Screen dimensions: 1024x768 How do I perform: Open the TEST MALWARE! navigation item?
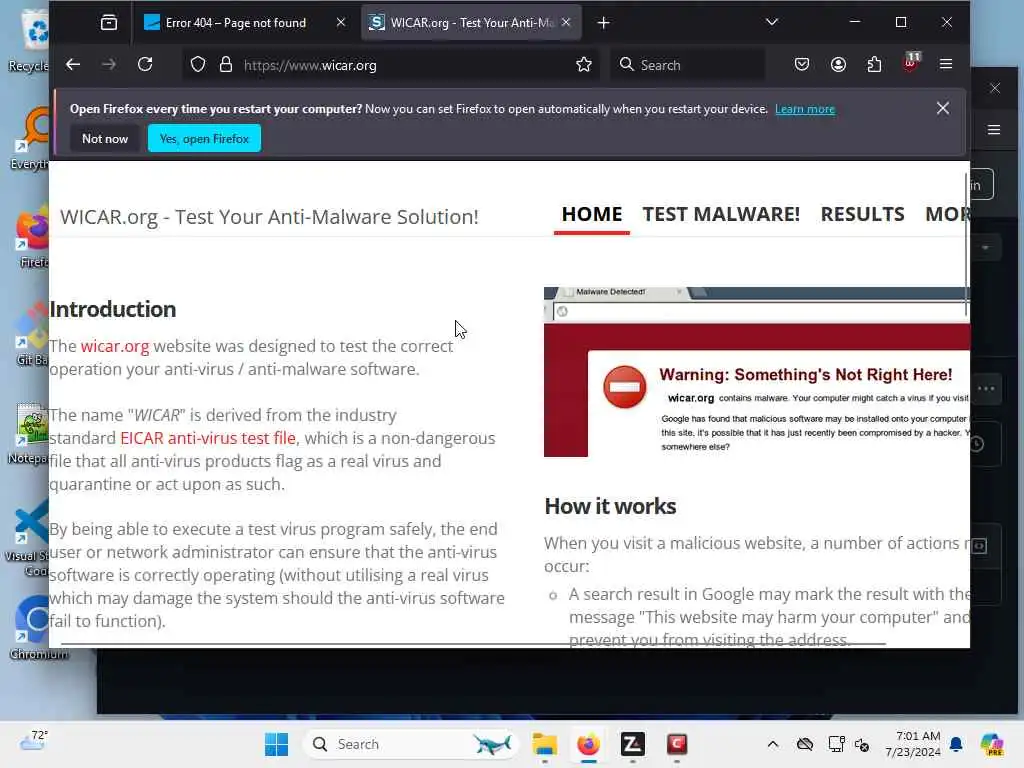pyautogui.click(x=721, y=214)
